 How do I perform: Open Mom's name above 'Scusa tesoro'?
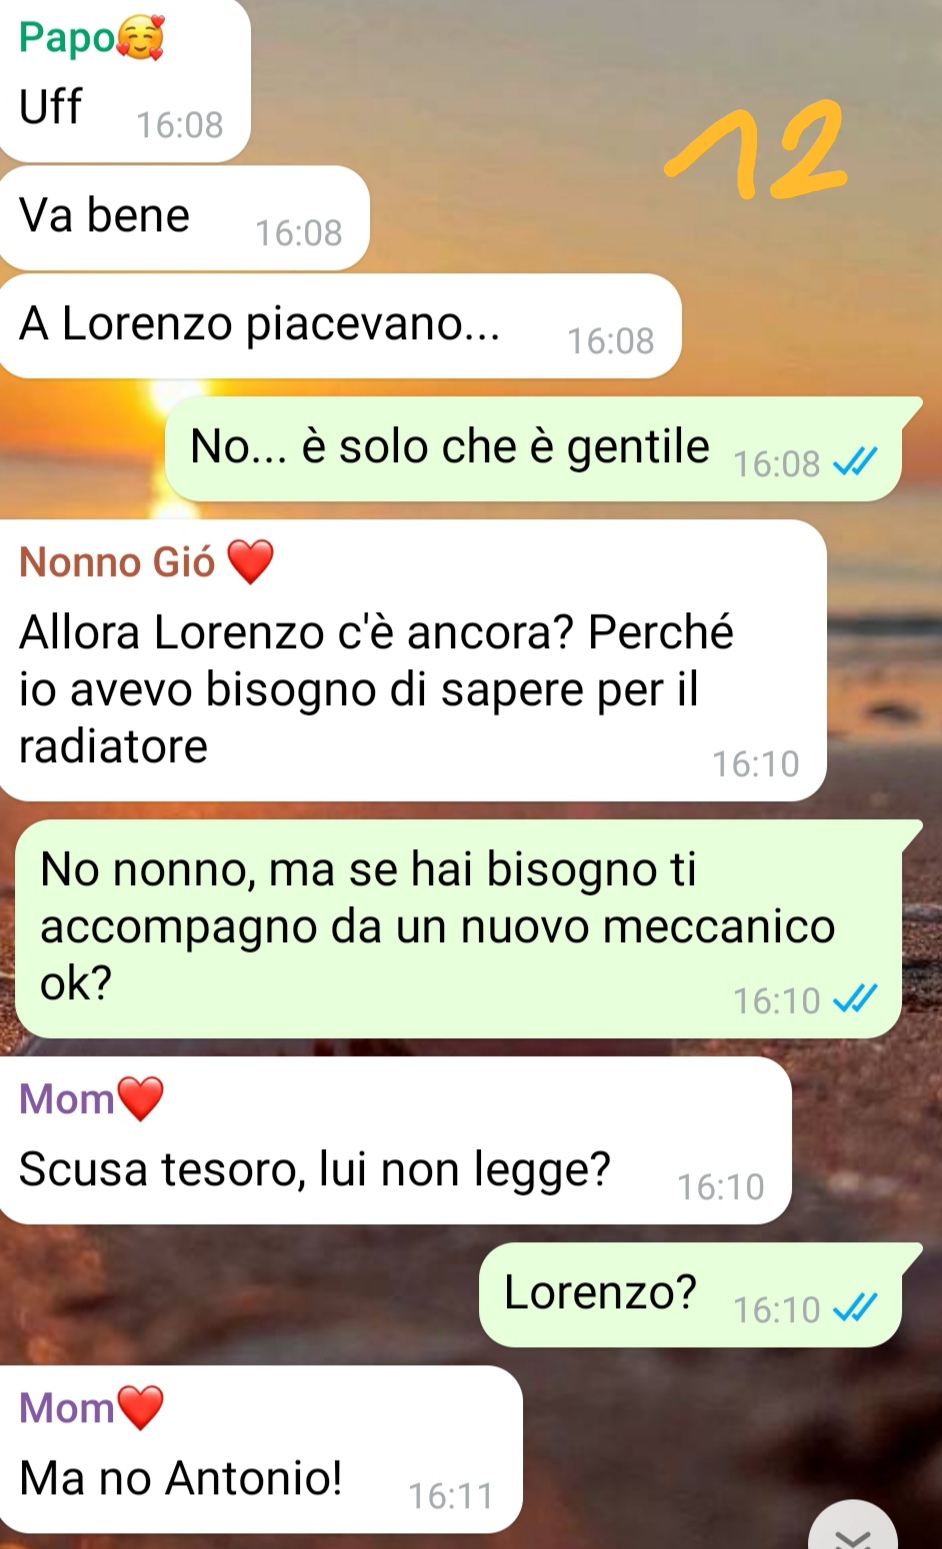(67, 1100)
